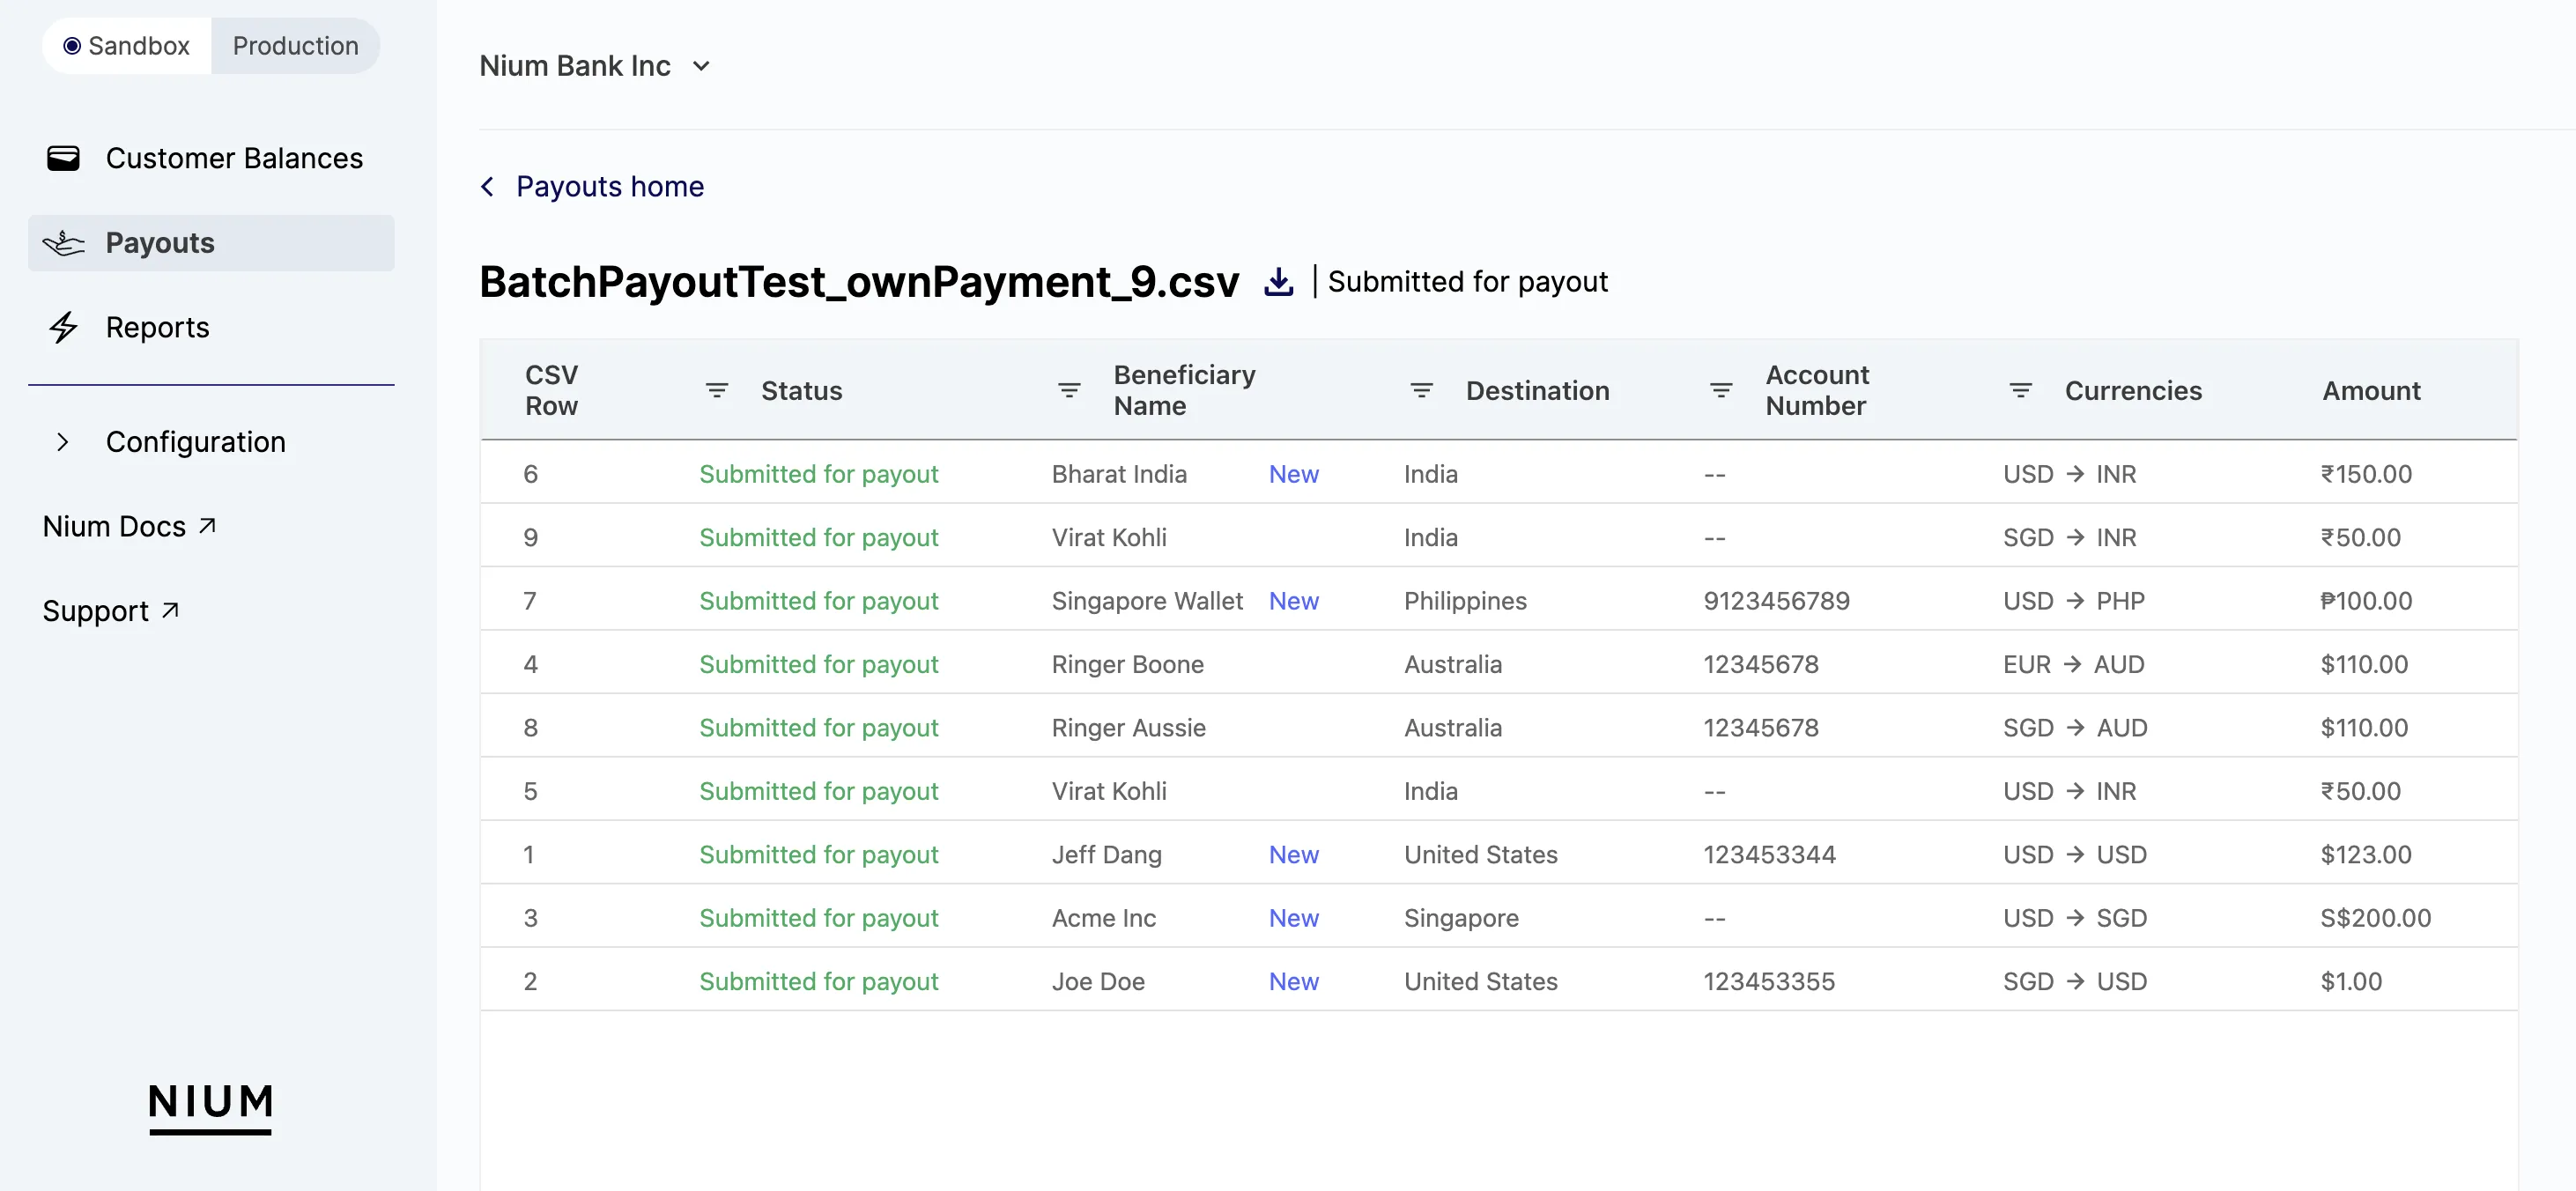Click the NIUM logo at sidebar bottom

coord(211,1108)
